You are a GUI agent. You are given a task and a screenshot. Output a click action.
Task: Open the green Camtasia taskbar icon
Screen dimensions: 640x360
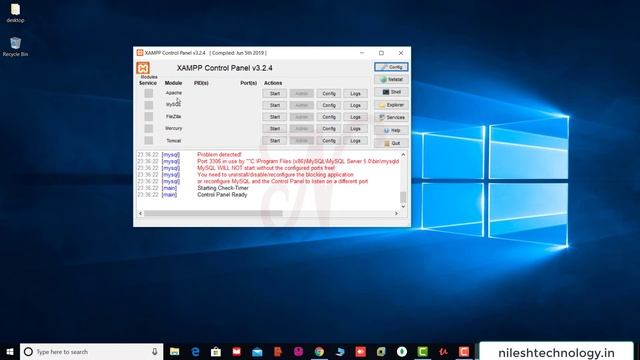422,352
